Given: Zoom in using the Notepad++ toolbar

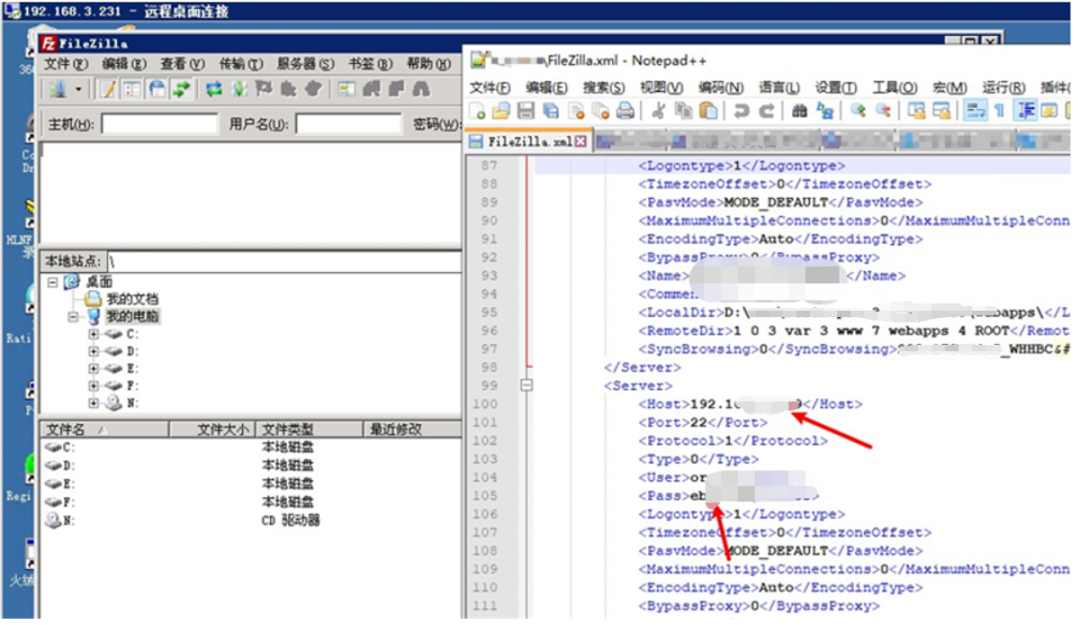Looking at the screenshot, I should (858, 110).
